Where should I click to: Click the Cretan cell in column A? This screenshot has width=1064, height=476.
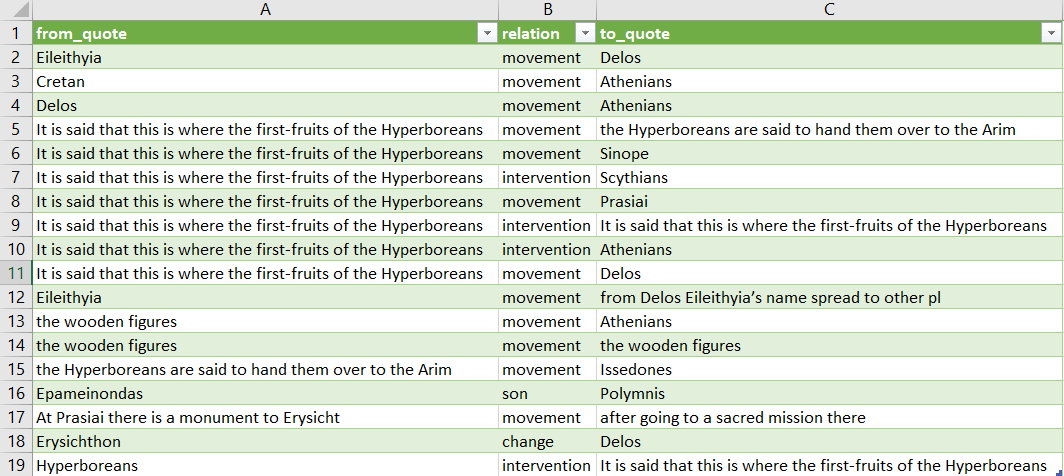pos(60,82)
